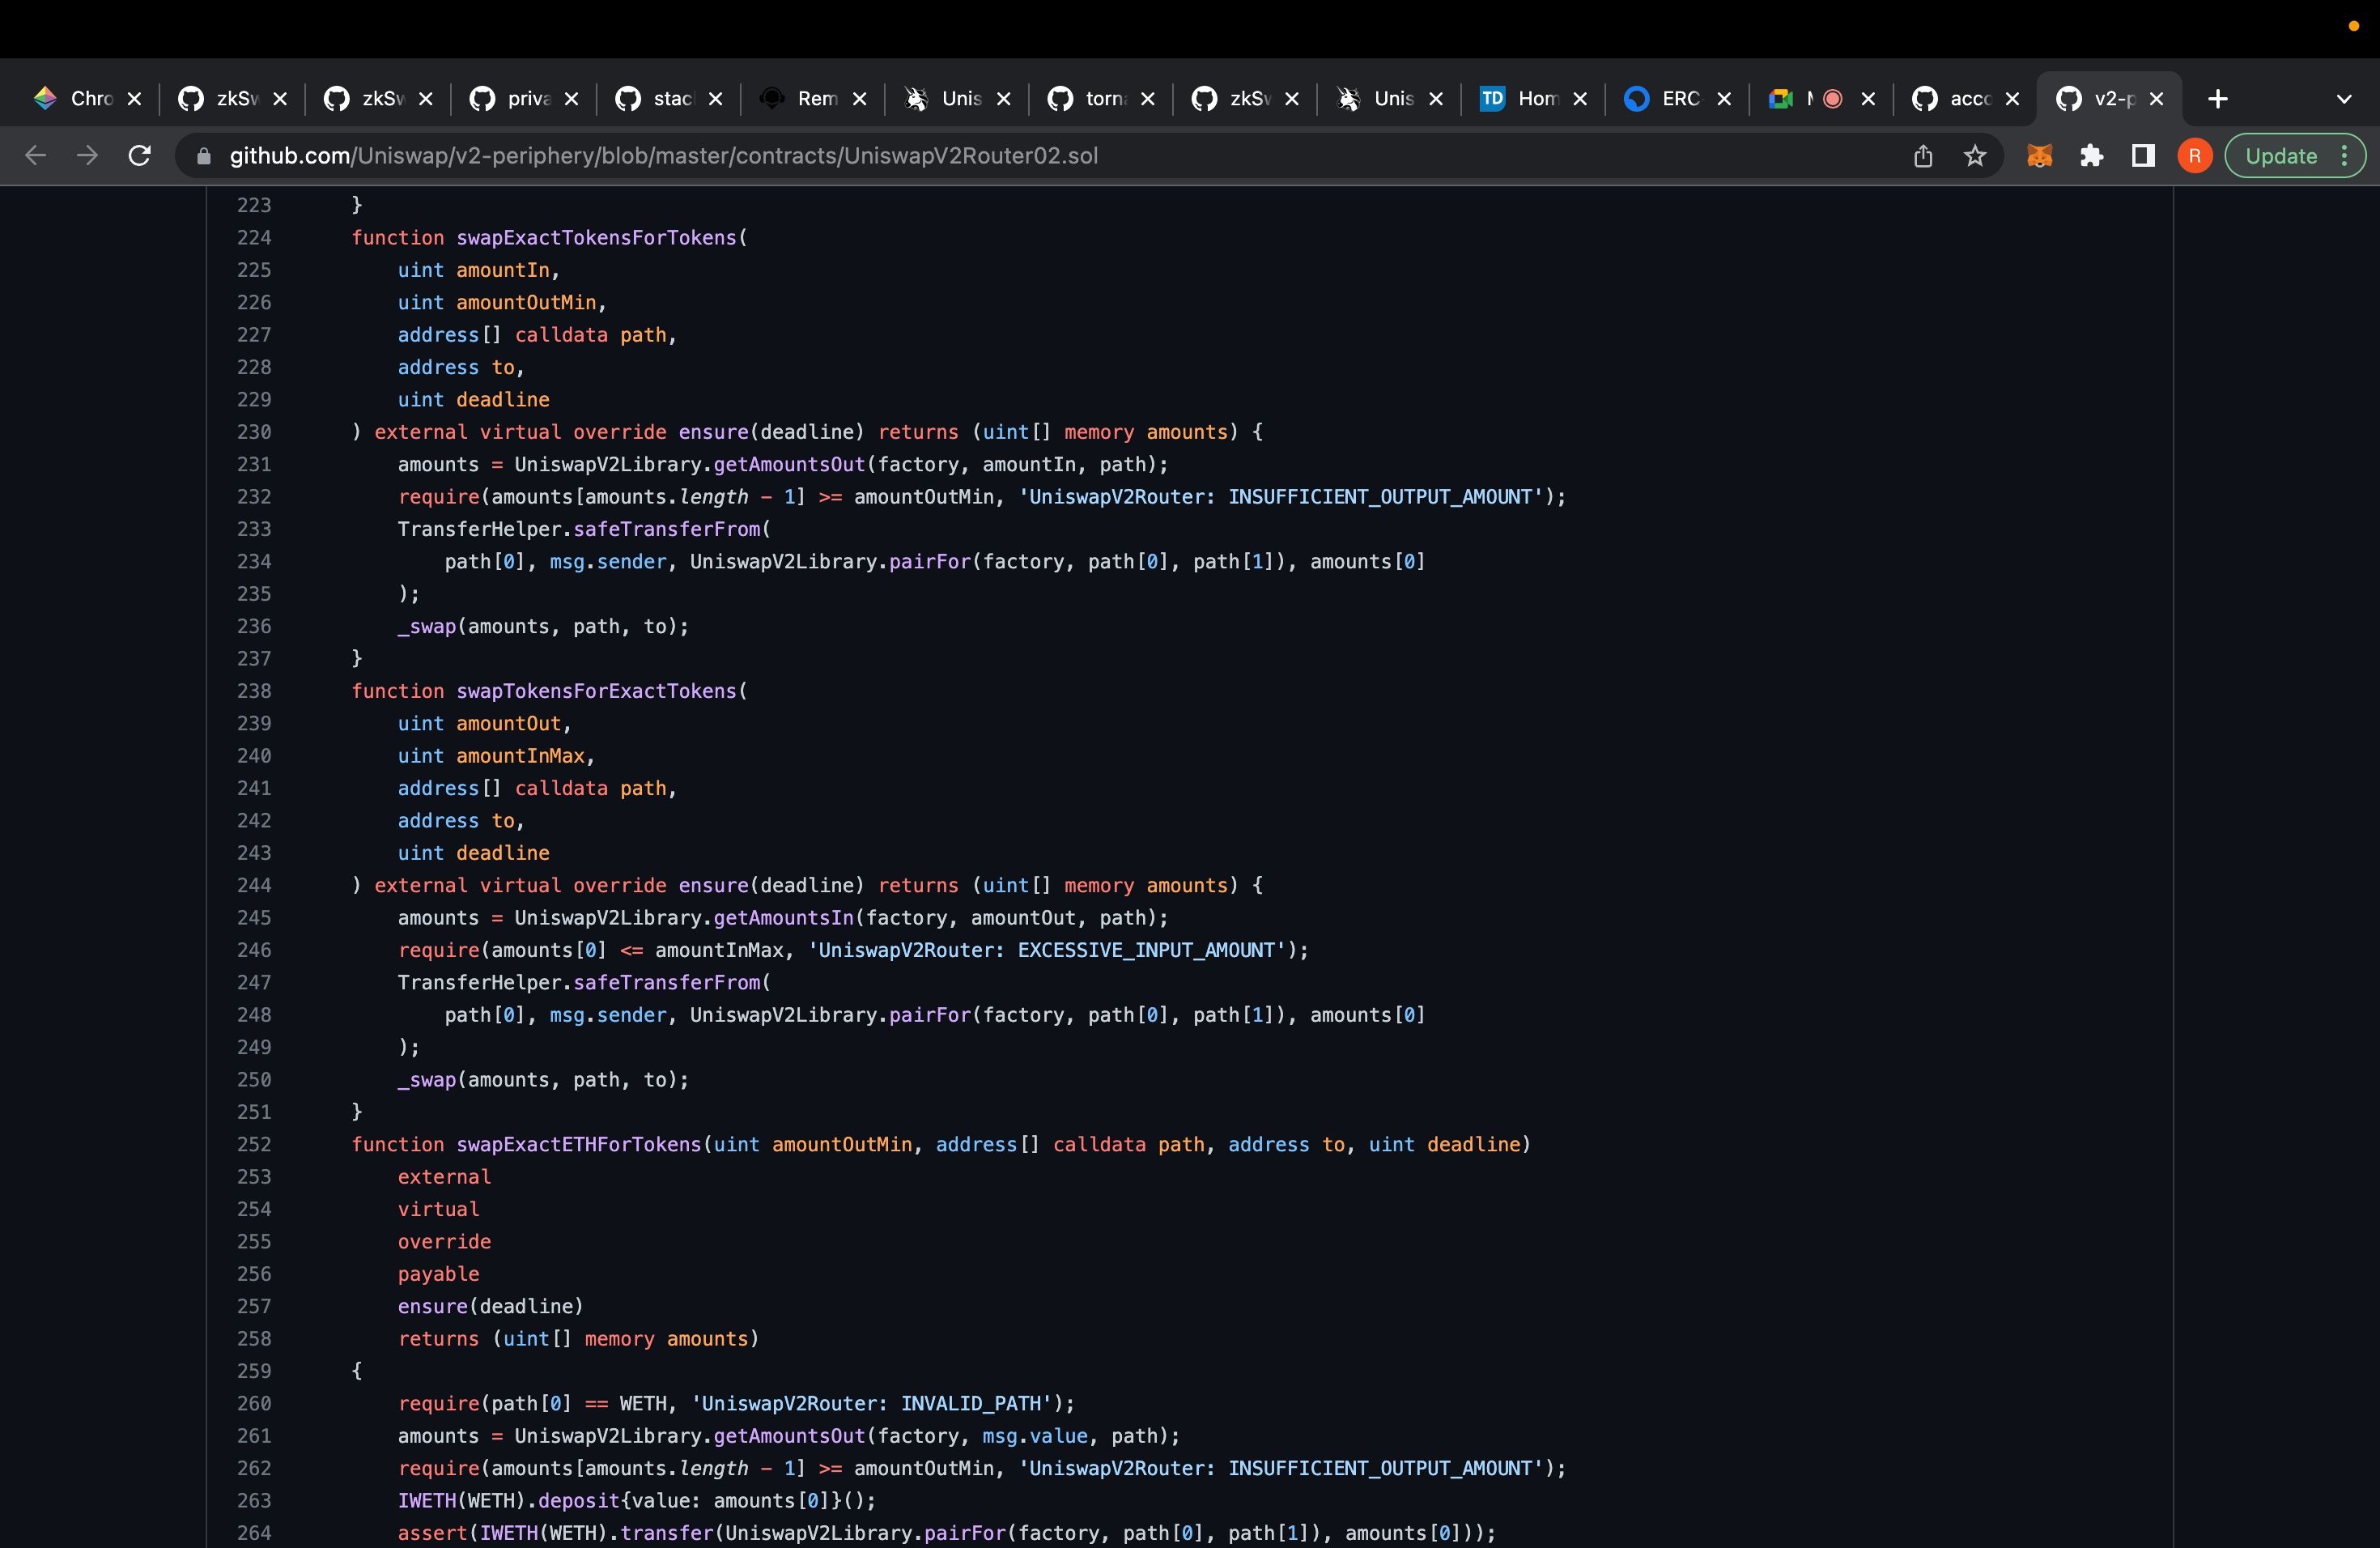The image size is (2380, 1548).
Task: Expand the tab search chevron
Action: pyautogui.click(x=2344, y=99)
